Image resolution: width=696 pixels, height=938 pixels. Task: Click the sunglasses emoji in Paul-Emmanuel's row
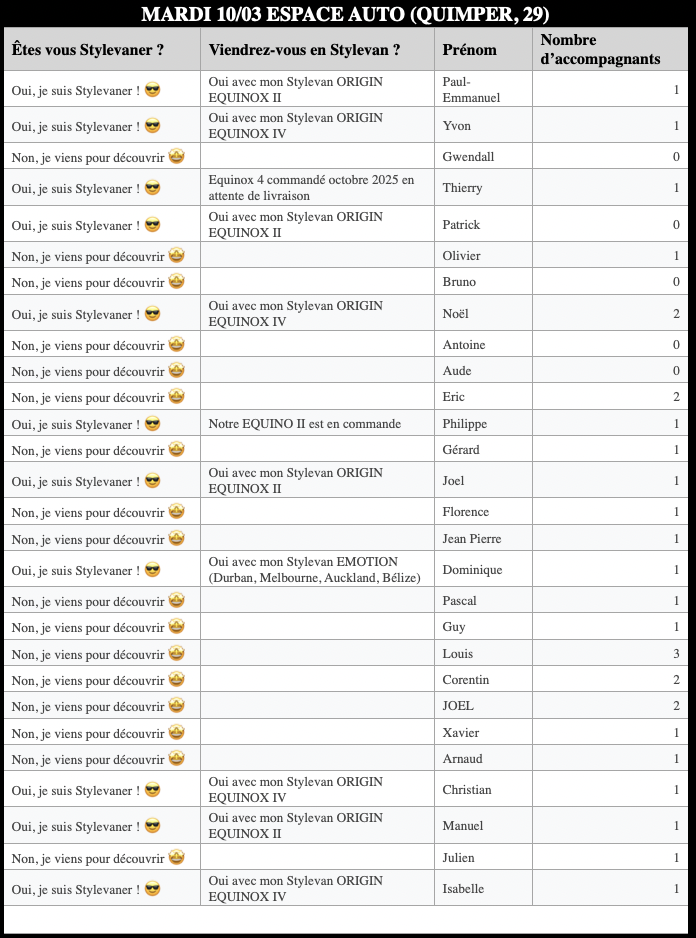153,90
